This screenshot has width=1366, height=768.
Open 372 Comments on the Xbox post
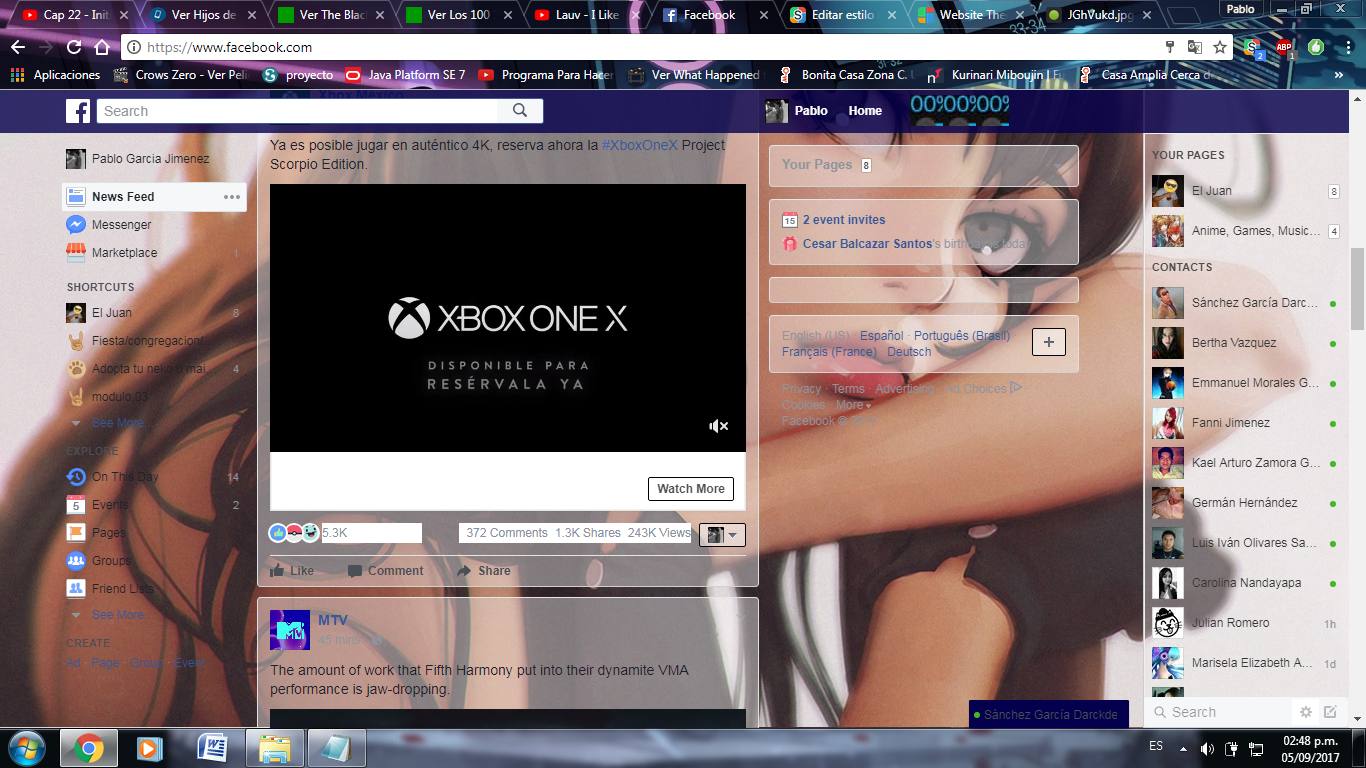(x=506, y=533)
